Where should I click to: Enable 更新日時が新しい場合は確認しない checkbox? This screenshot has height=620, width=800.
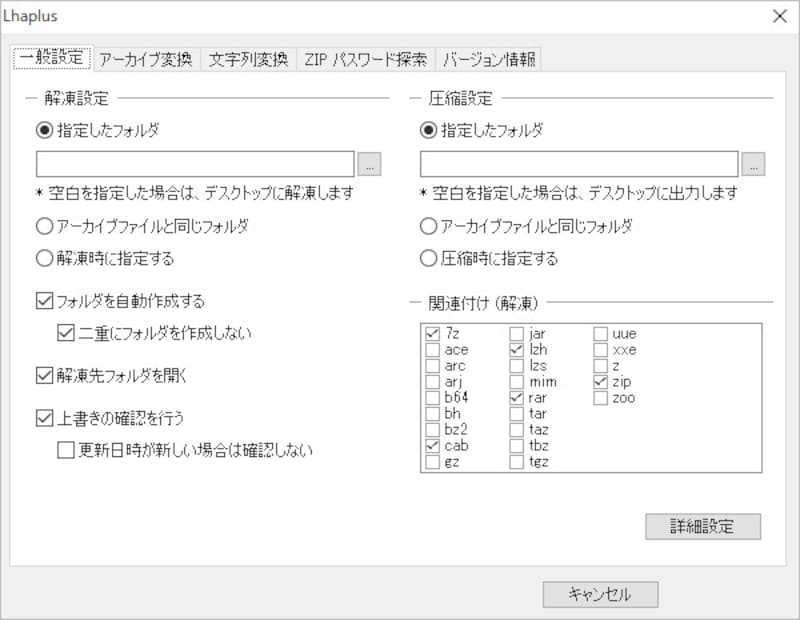(67, 451)
